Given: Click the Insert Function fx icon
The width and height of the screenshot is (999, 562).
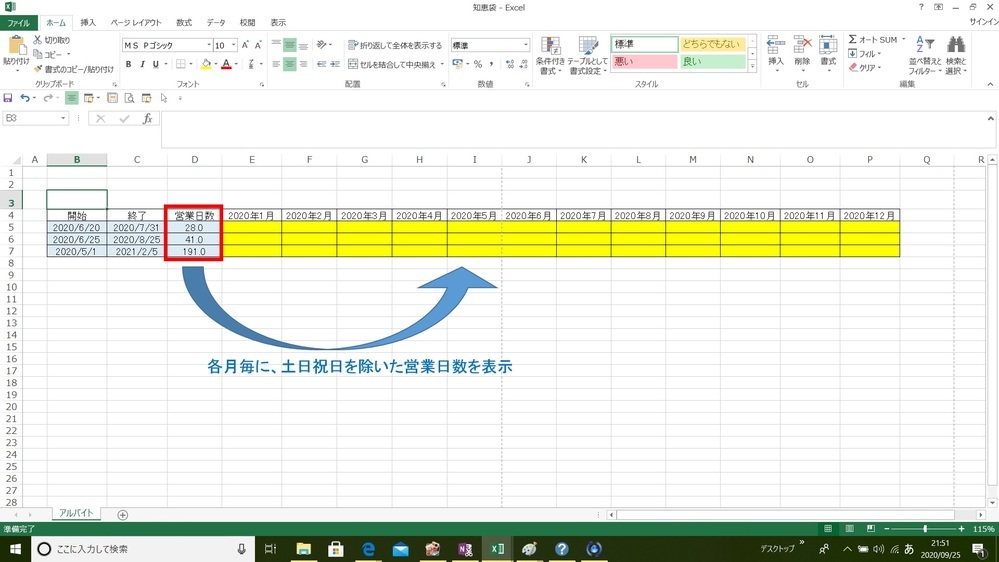Looking at the screenshot, I should [147, 119].
